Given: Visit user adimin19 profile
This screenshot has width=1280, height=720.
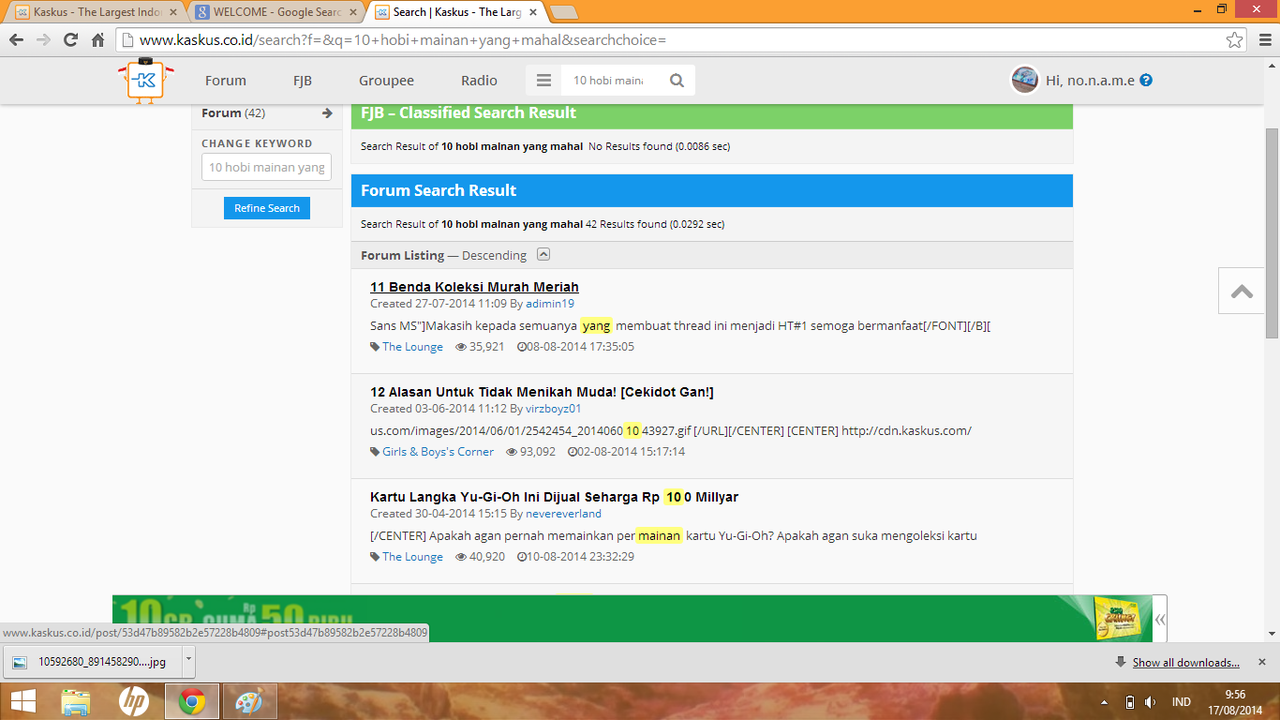Looking at the screenshot, I should coord(550,304).
